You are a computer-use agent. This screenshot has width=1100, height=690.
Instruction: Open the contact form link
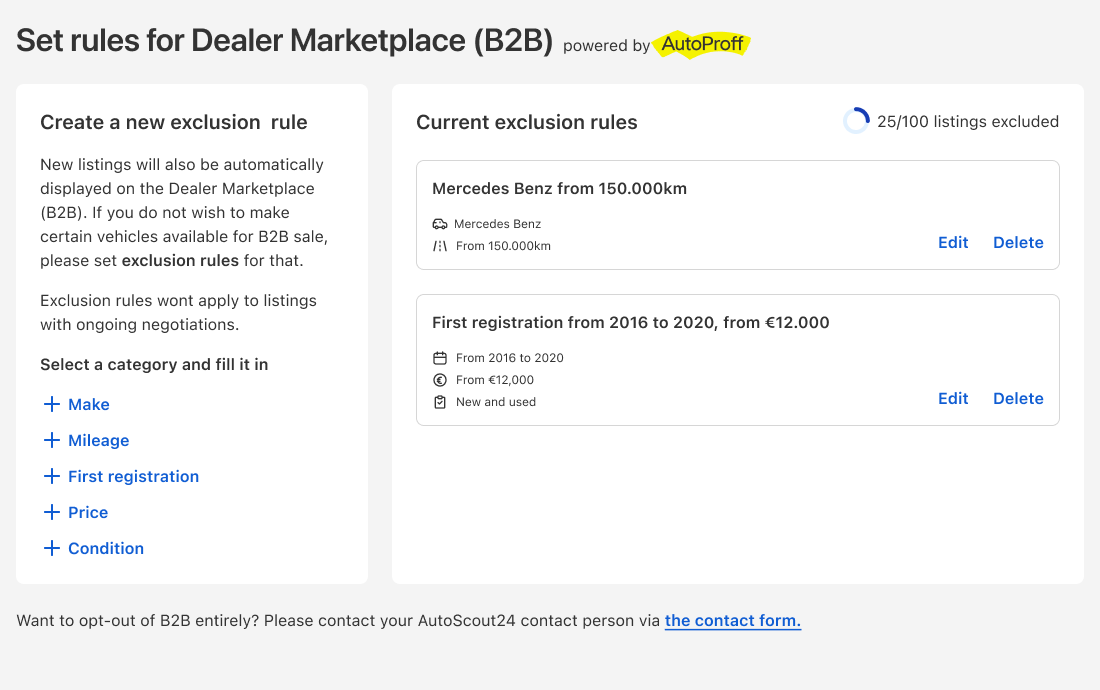tap(732, 621)
